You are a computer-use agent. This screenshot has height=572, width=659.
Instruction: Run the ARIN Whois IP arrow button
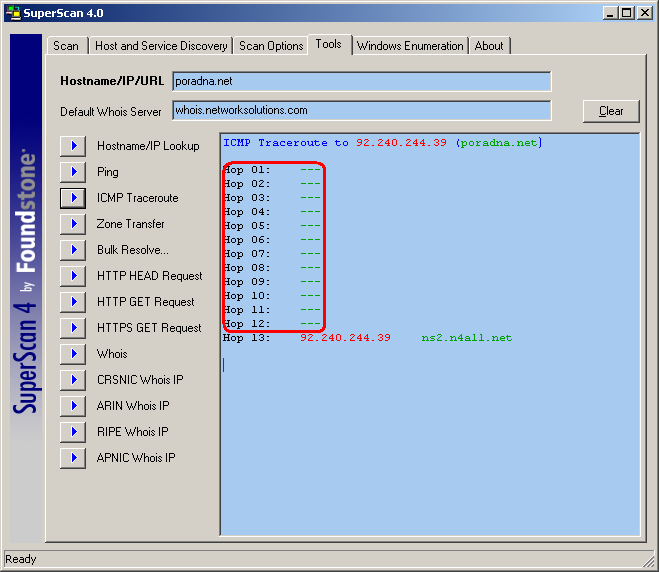coord(73,406)
